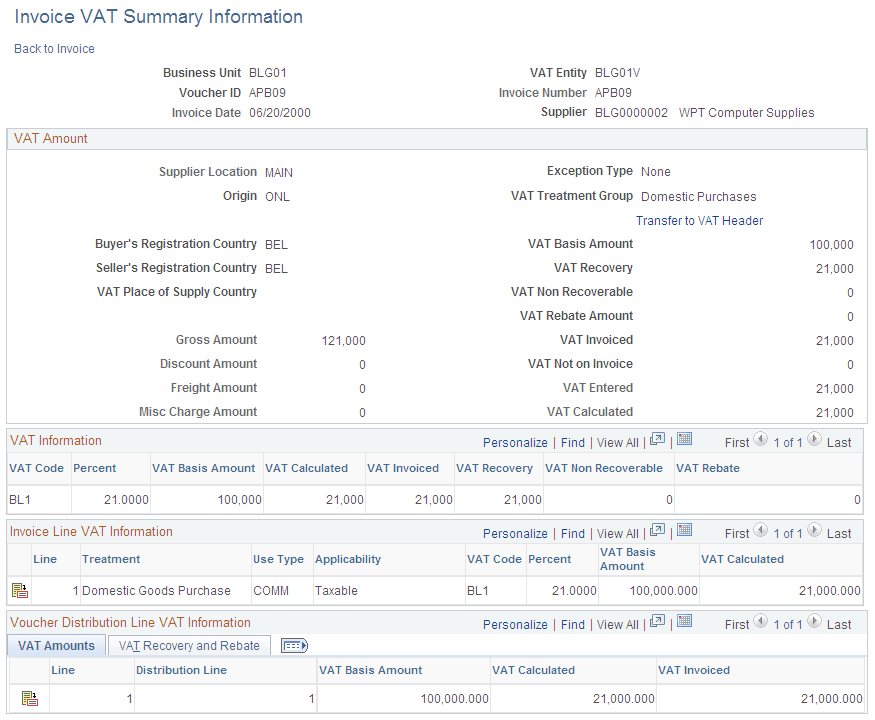The height and width of the screenshot is (720, 875).
Task: Click the Back to Invoice link
Action: pyautogui.click(x=53, y=48)
